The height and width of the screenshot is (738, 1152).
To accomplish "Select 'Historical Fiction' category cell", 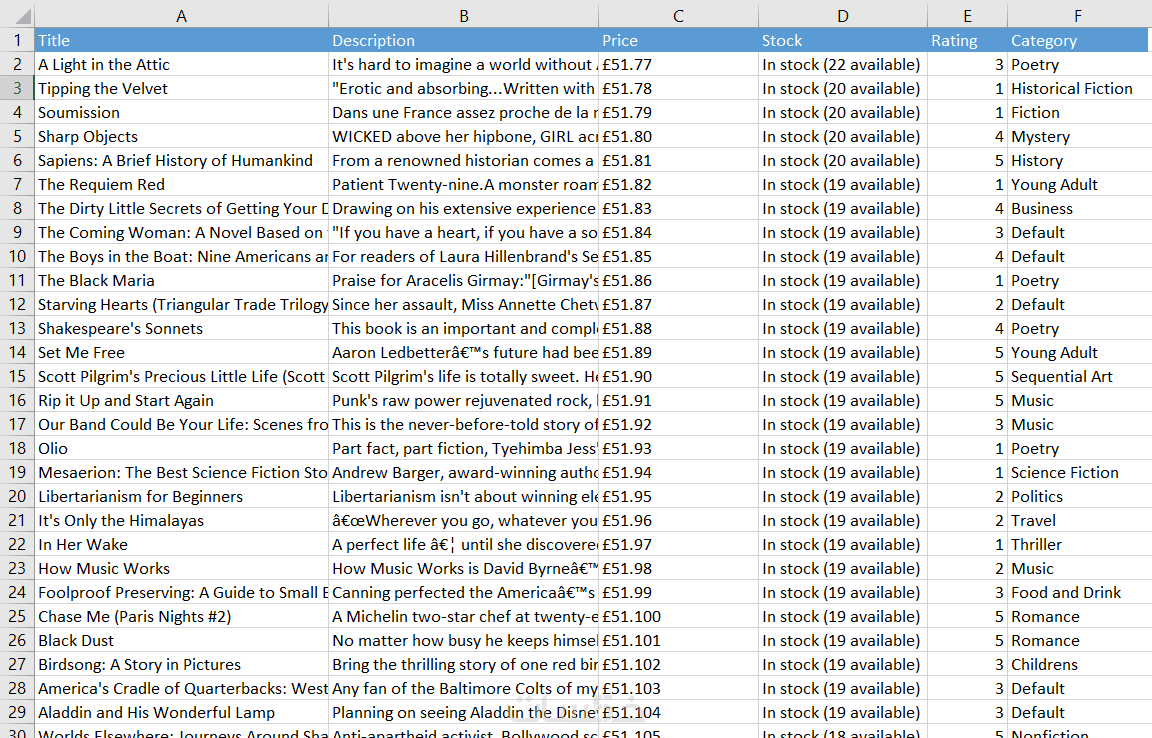I will coord(1078,88).
